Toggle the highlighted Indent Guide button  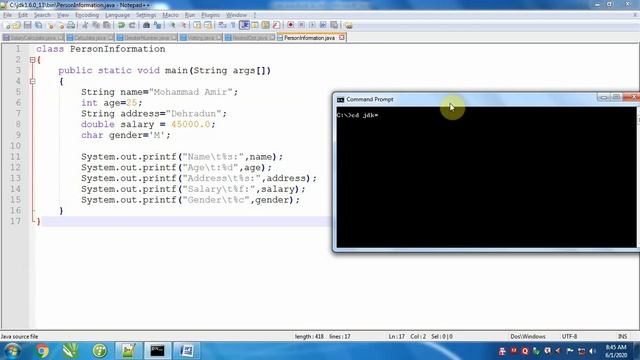[x=244, y=25]
